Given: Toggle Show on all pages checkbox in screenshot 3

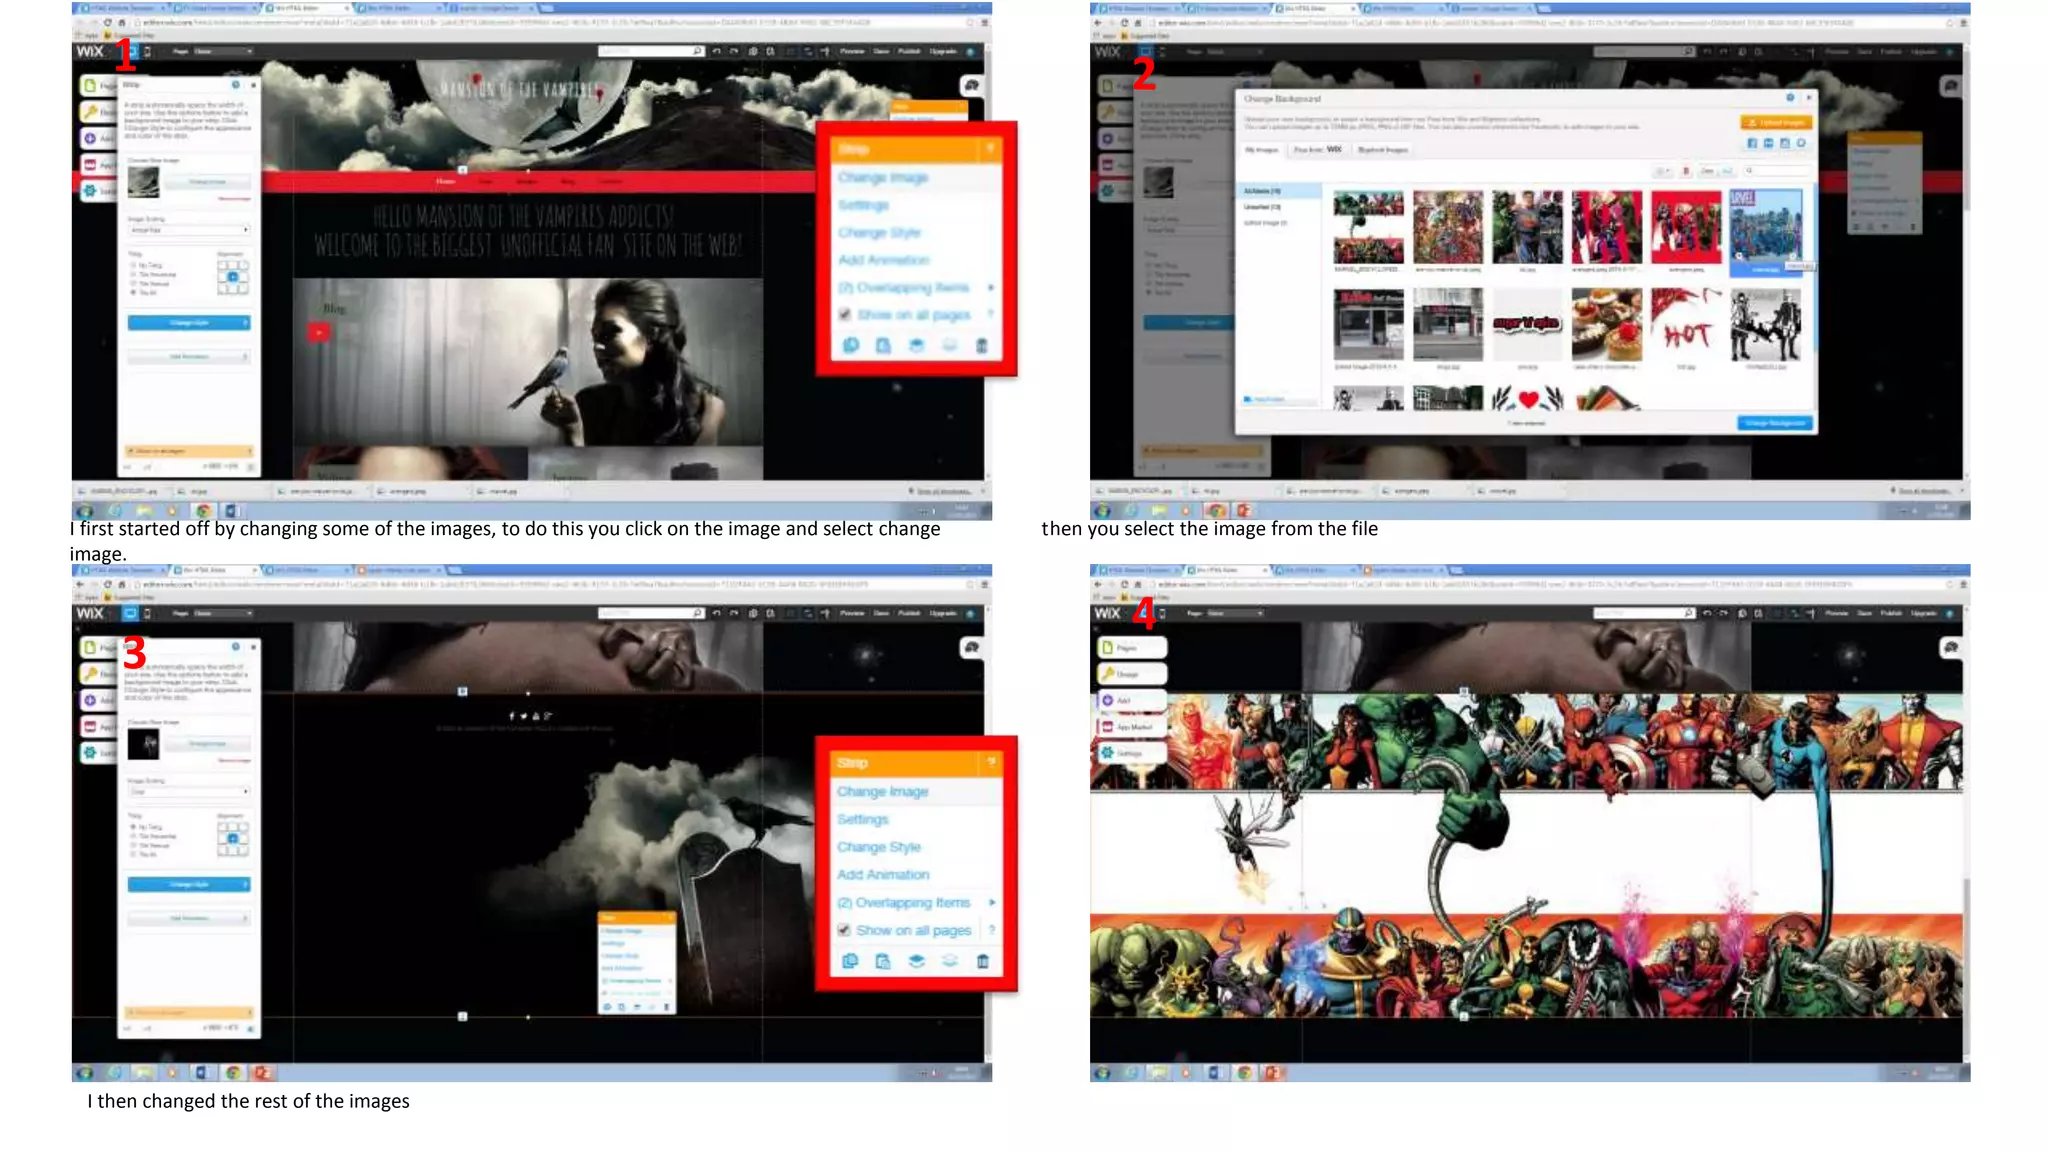Looking at the screenshot, I should point(844,930).
